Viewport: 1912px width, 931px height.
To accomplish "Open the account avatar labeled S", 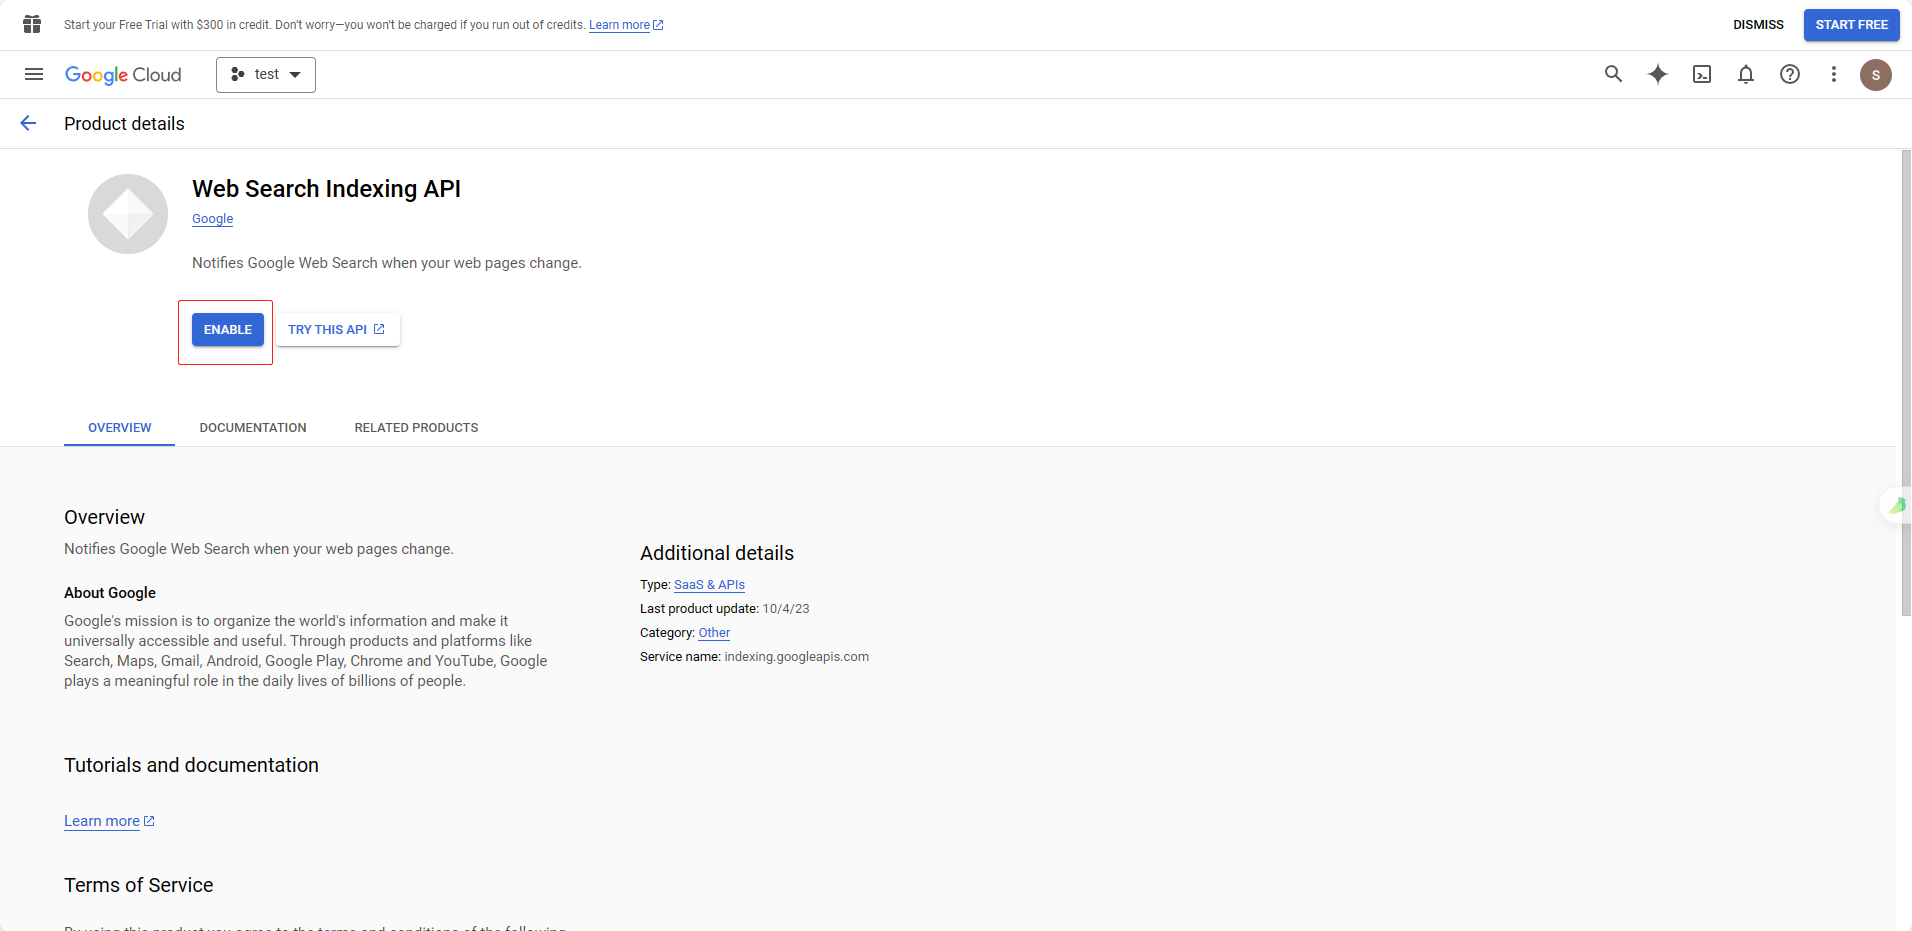I will click(1876, 75).
